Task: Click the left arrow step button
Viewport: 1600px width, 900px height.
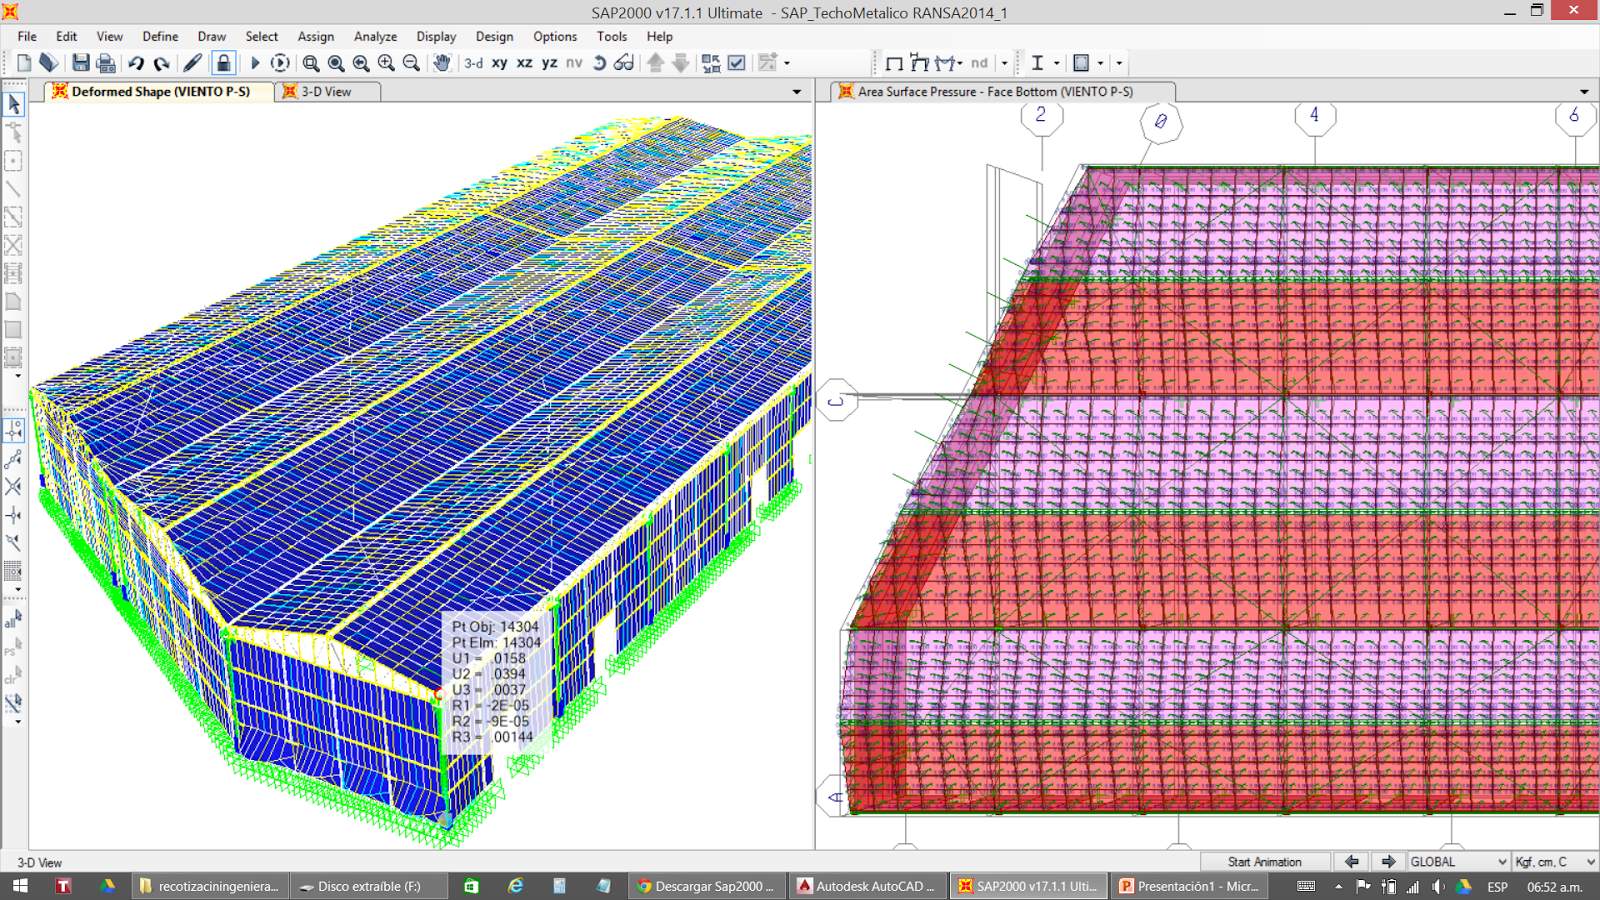Action: [1352, 861]
